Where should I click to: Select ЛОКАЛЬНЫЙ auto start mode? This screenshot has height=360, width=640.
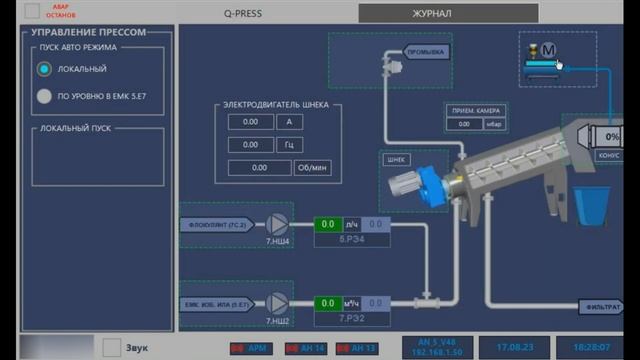44,69
